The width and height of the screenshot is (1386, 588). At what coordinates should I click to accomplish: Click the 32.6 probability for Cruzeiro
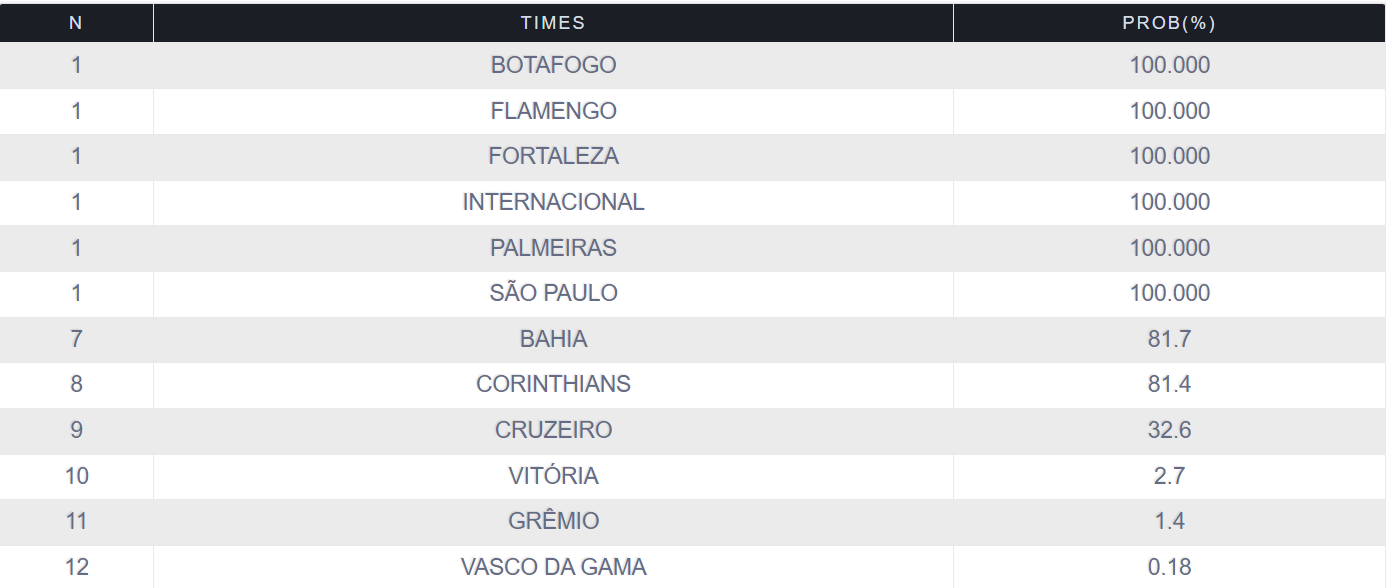coord(1169,430)
